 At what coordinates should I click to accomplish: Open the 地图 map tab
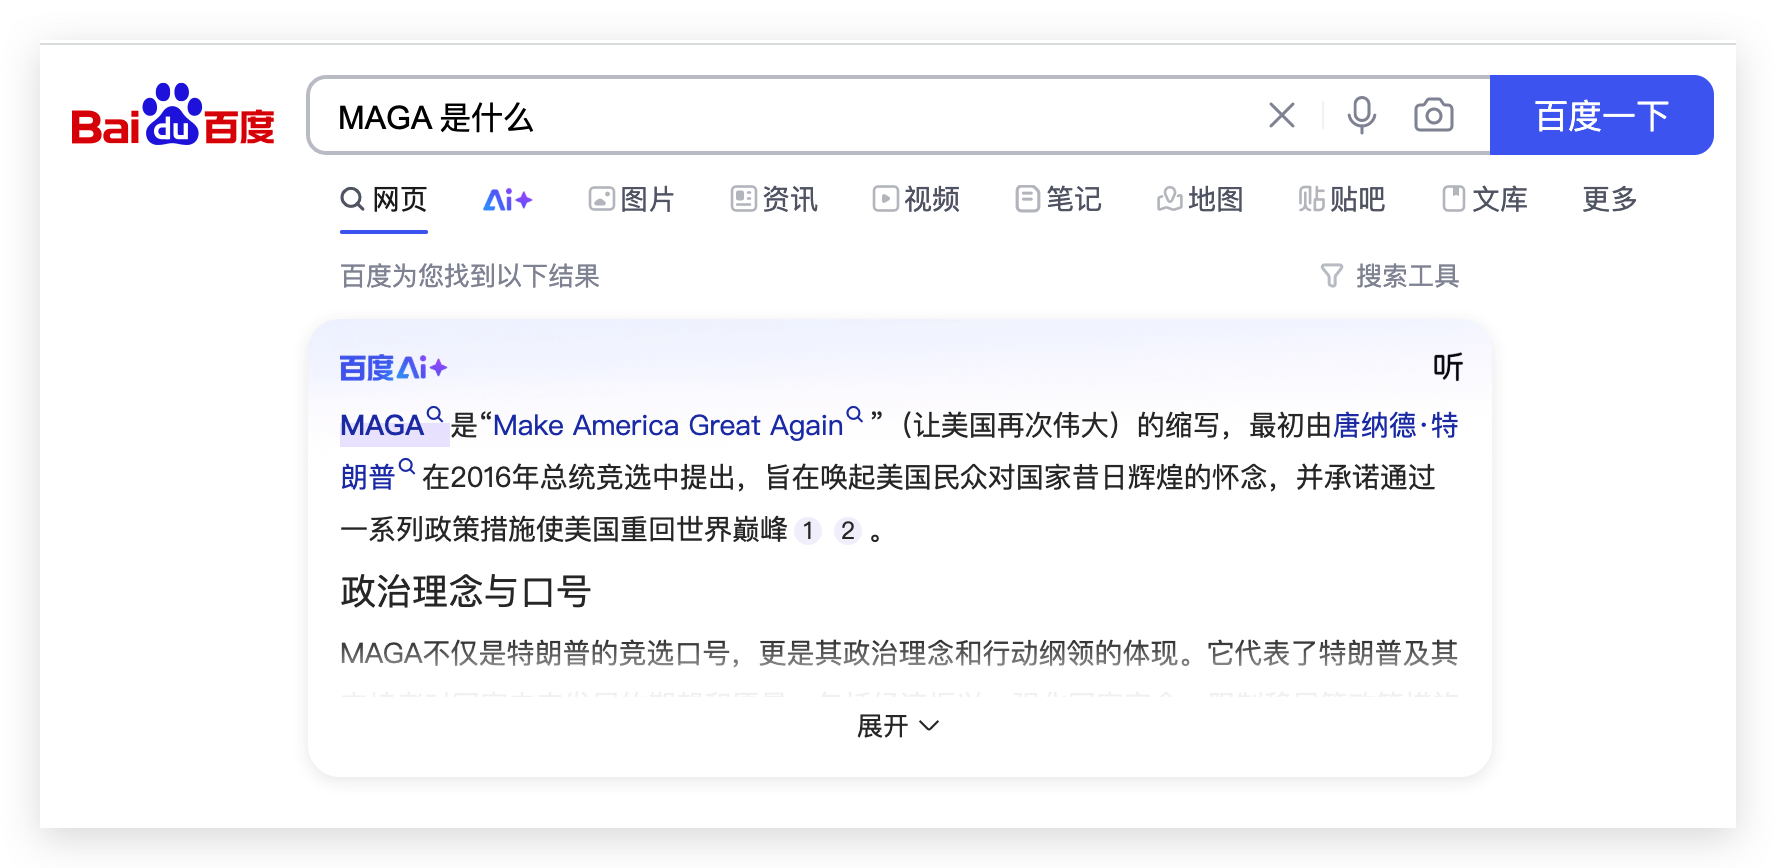click(1200, 200)
